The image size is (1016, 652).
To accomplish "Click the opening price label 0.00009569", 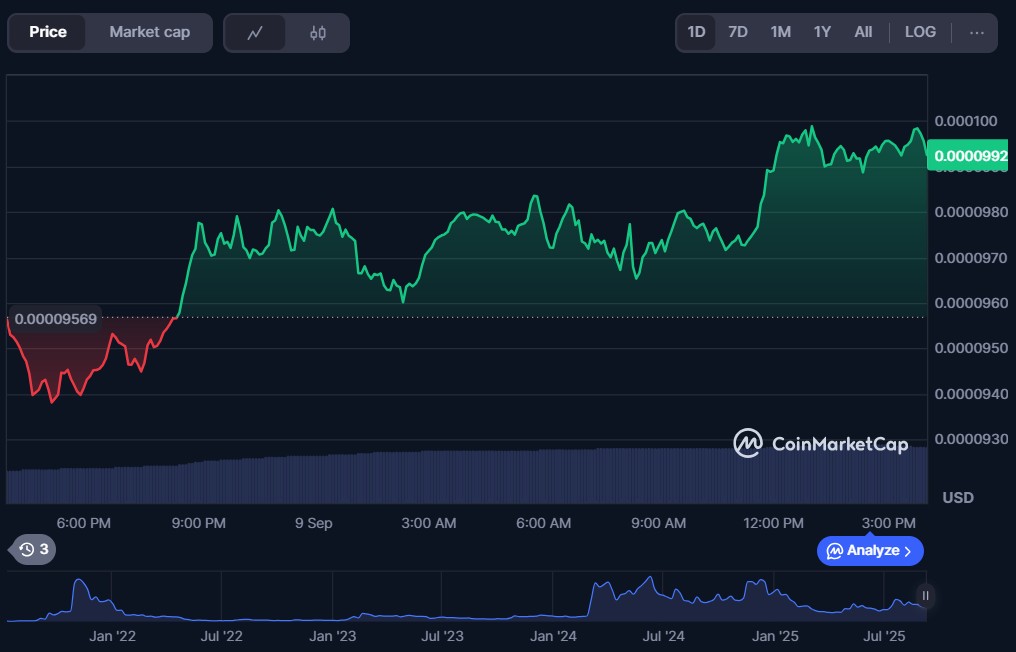I will tap(55, 319).
